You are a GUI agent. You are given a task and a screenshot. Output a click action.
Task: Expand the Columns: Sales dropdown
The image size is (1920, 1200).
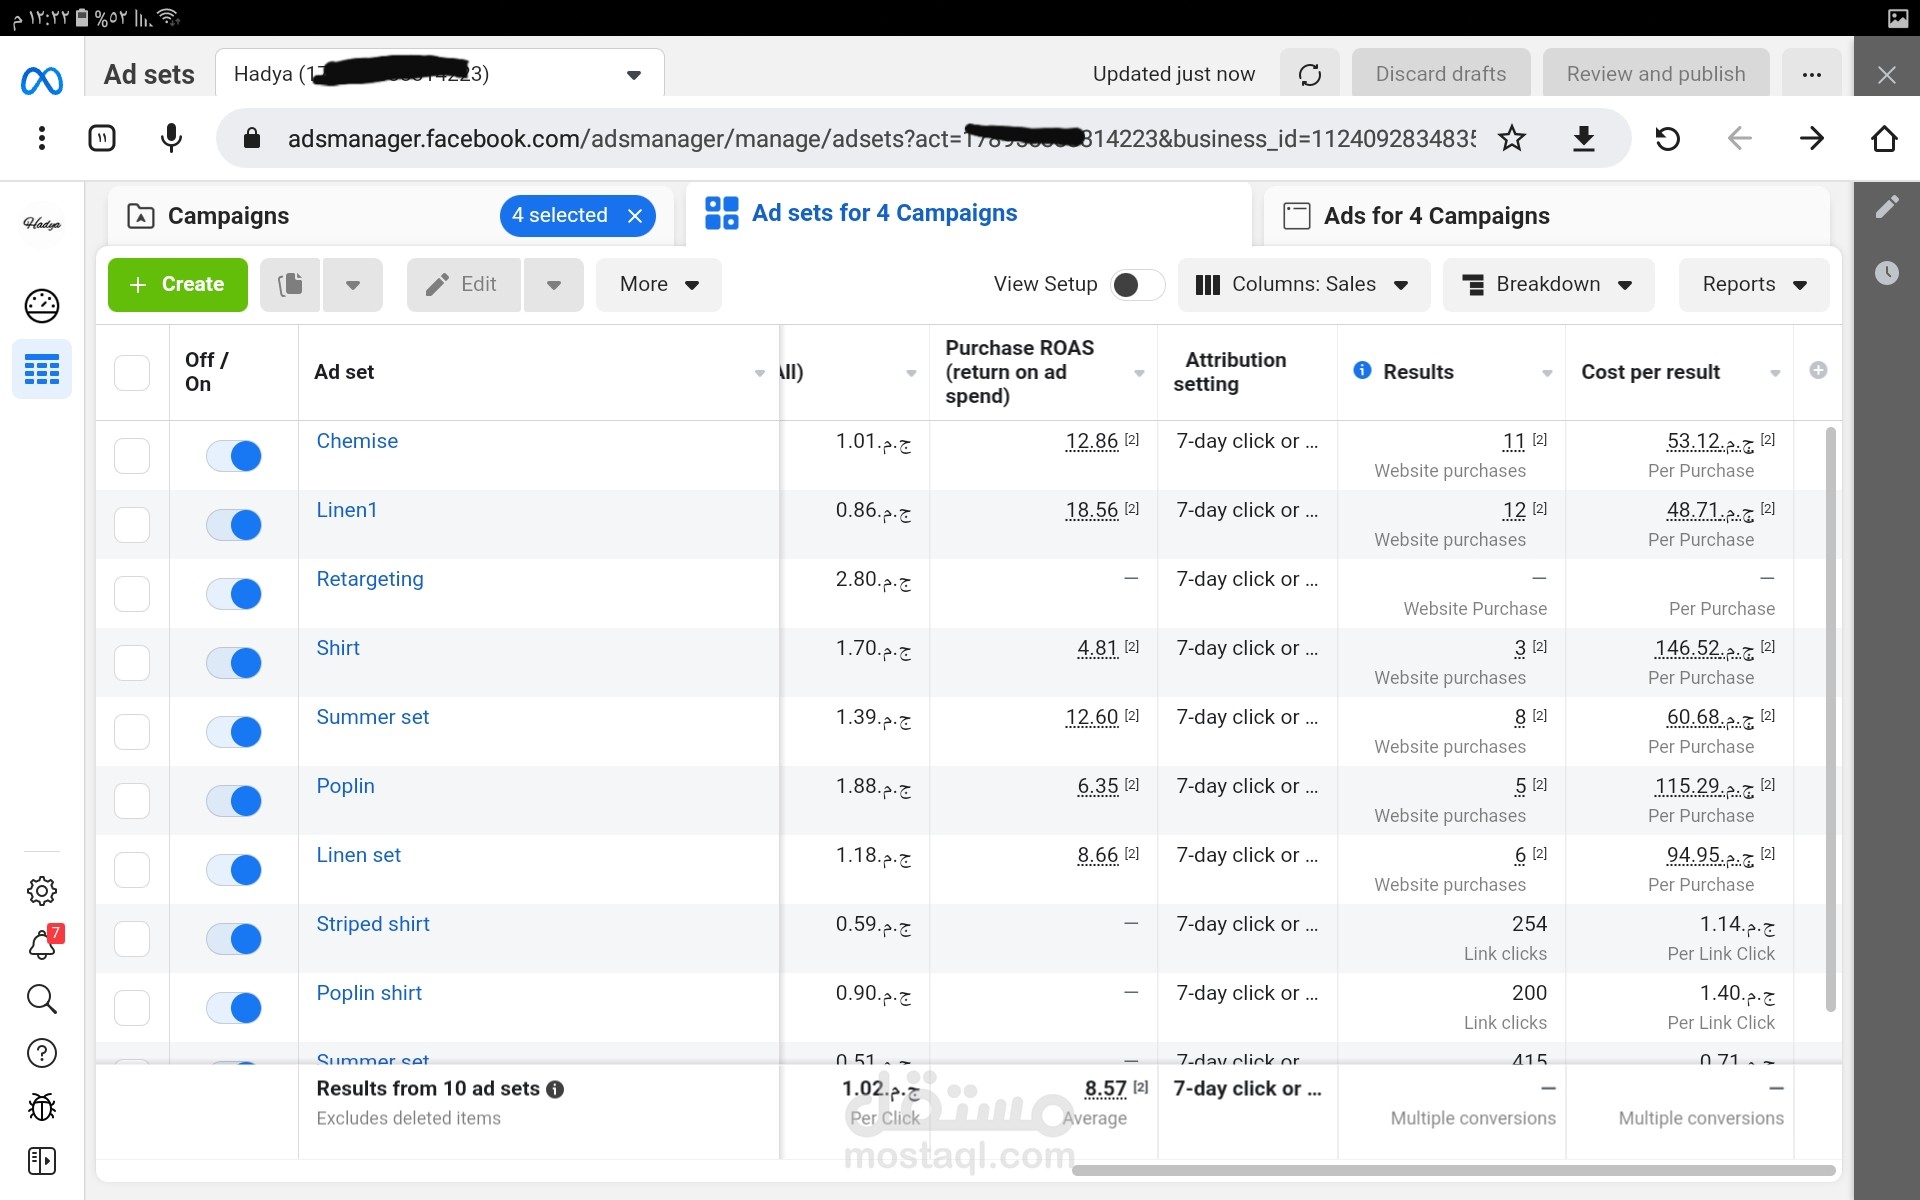coord(1303,285)
